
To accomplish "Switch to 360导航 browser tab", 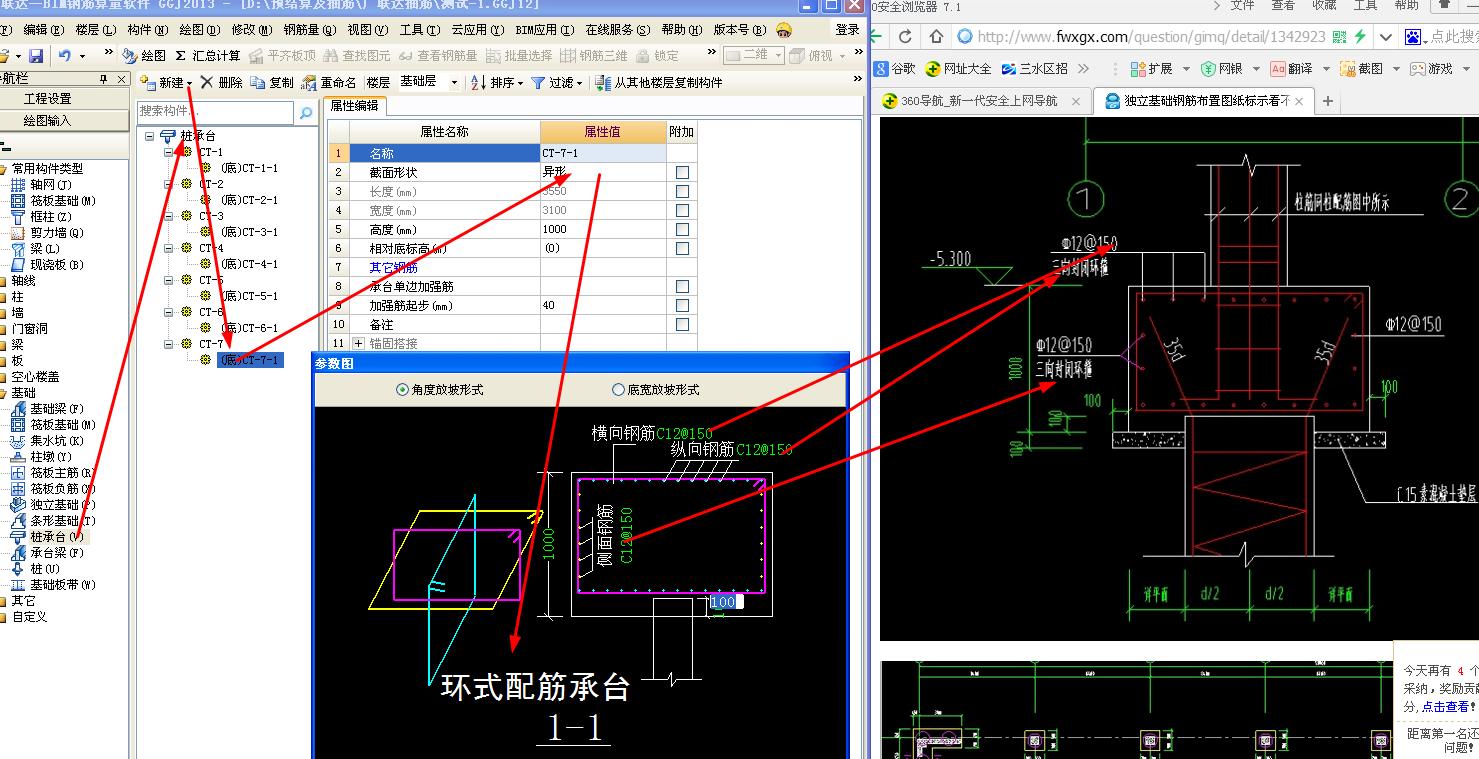I will tap(979, 101).
